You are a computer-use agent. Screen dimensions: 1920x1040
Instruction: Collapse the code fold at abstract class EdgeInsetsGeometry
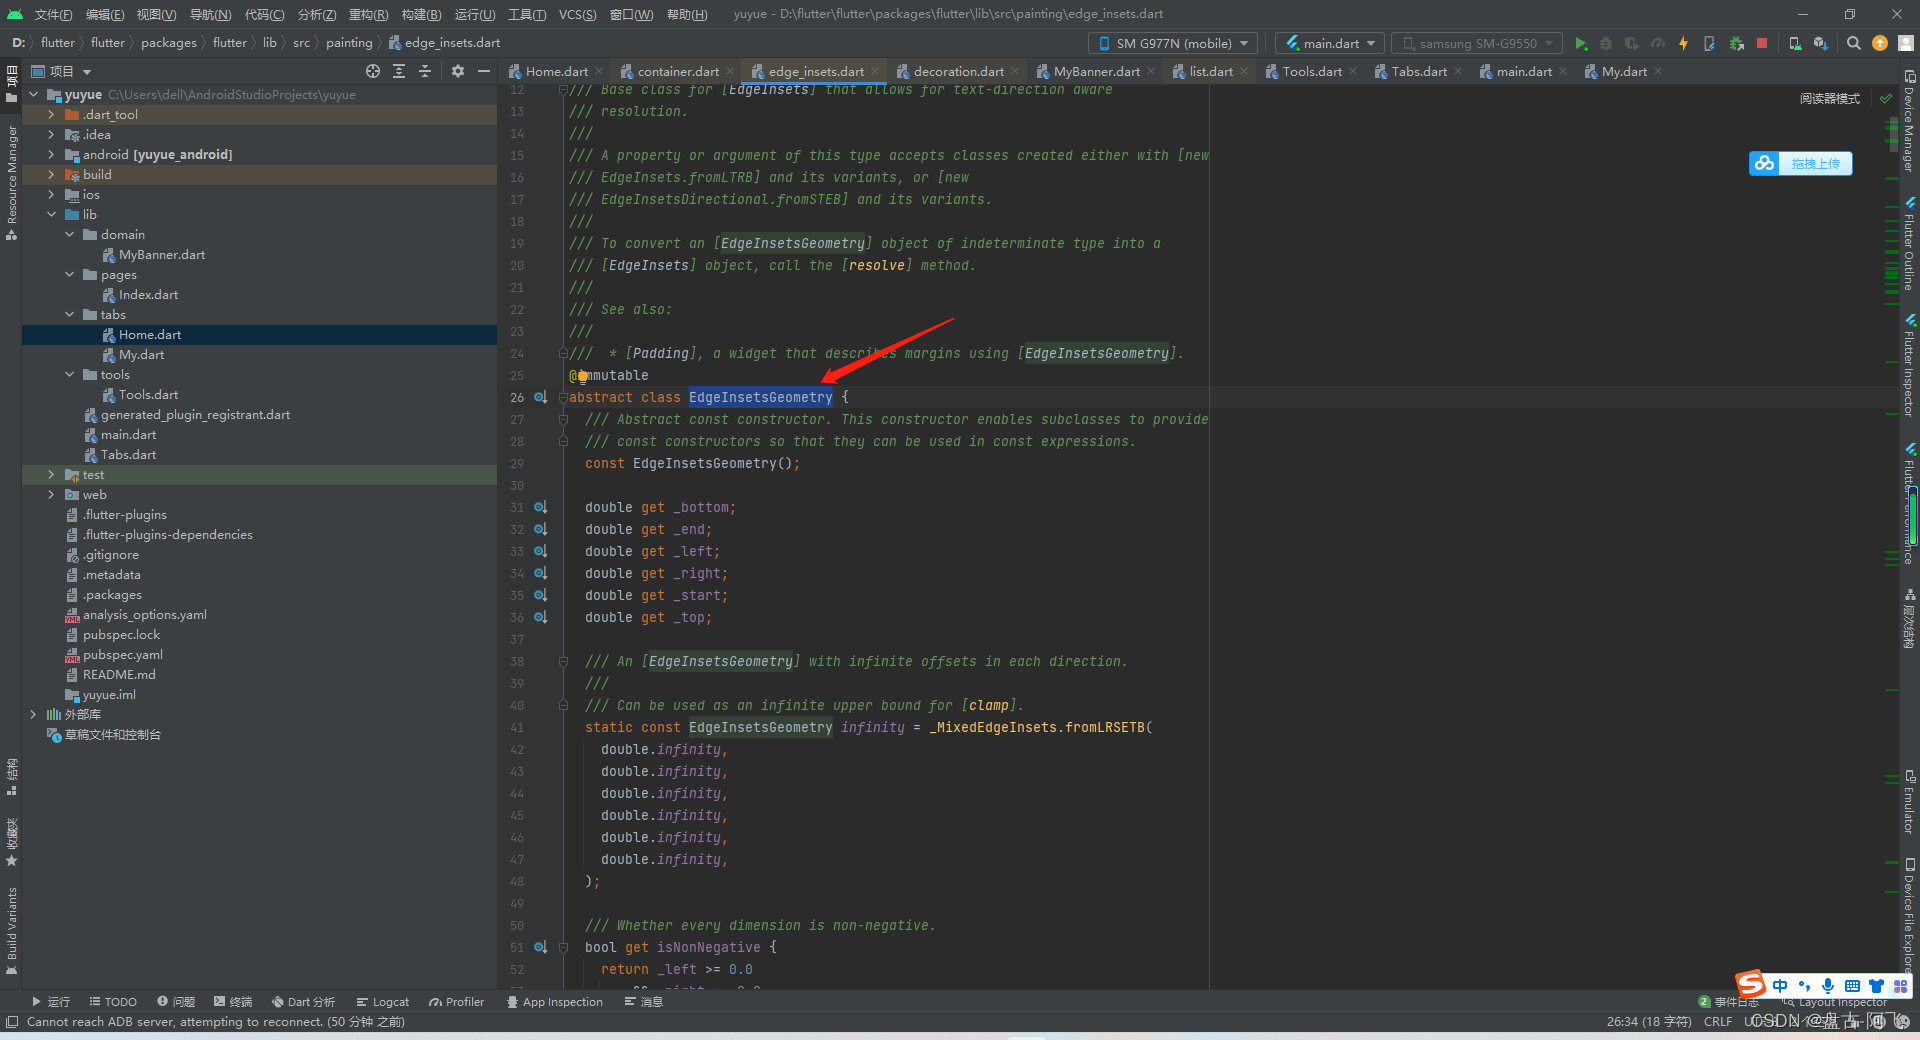[563, 397]
